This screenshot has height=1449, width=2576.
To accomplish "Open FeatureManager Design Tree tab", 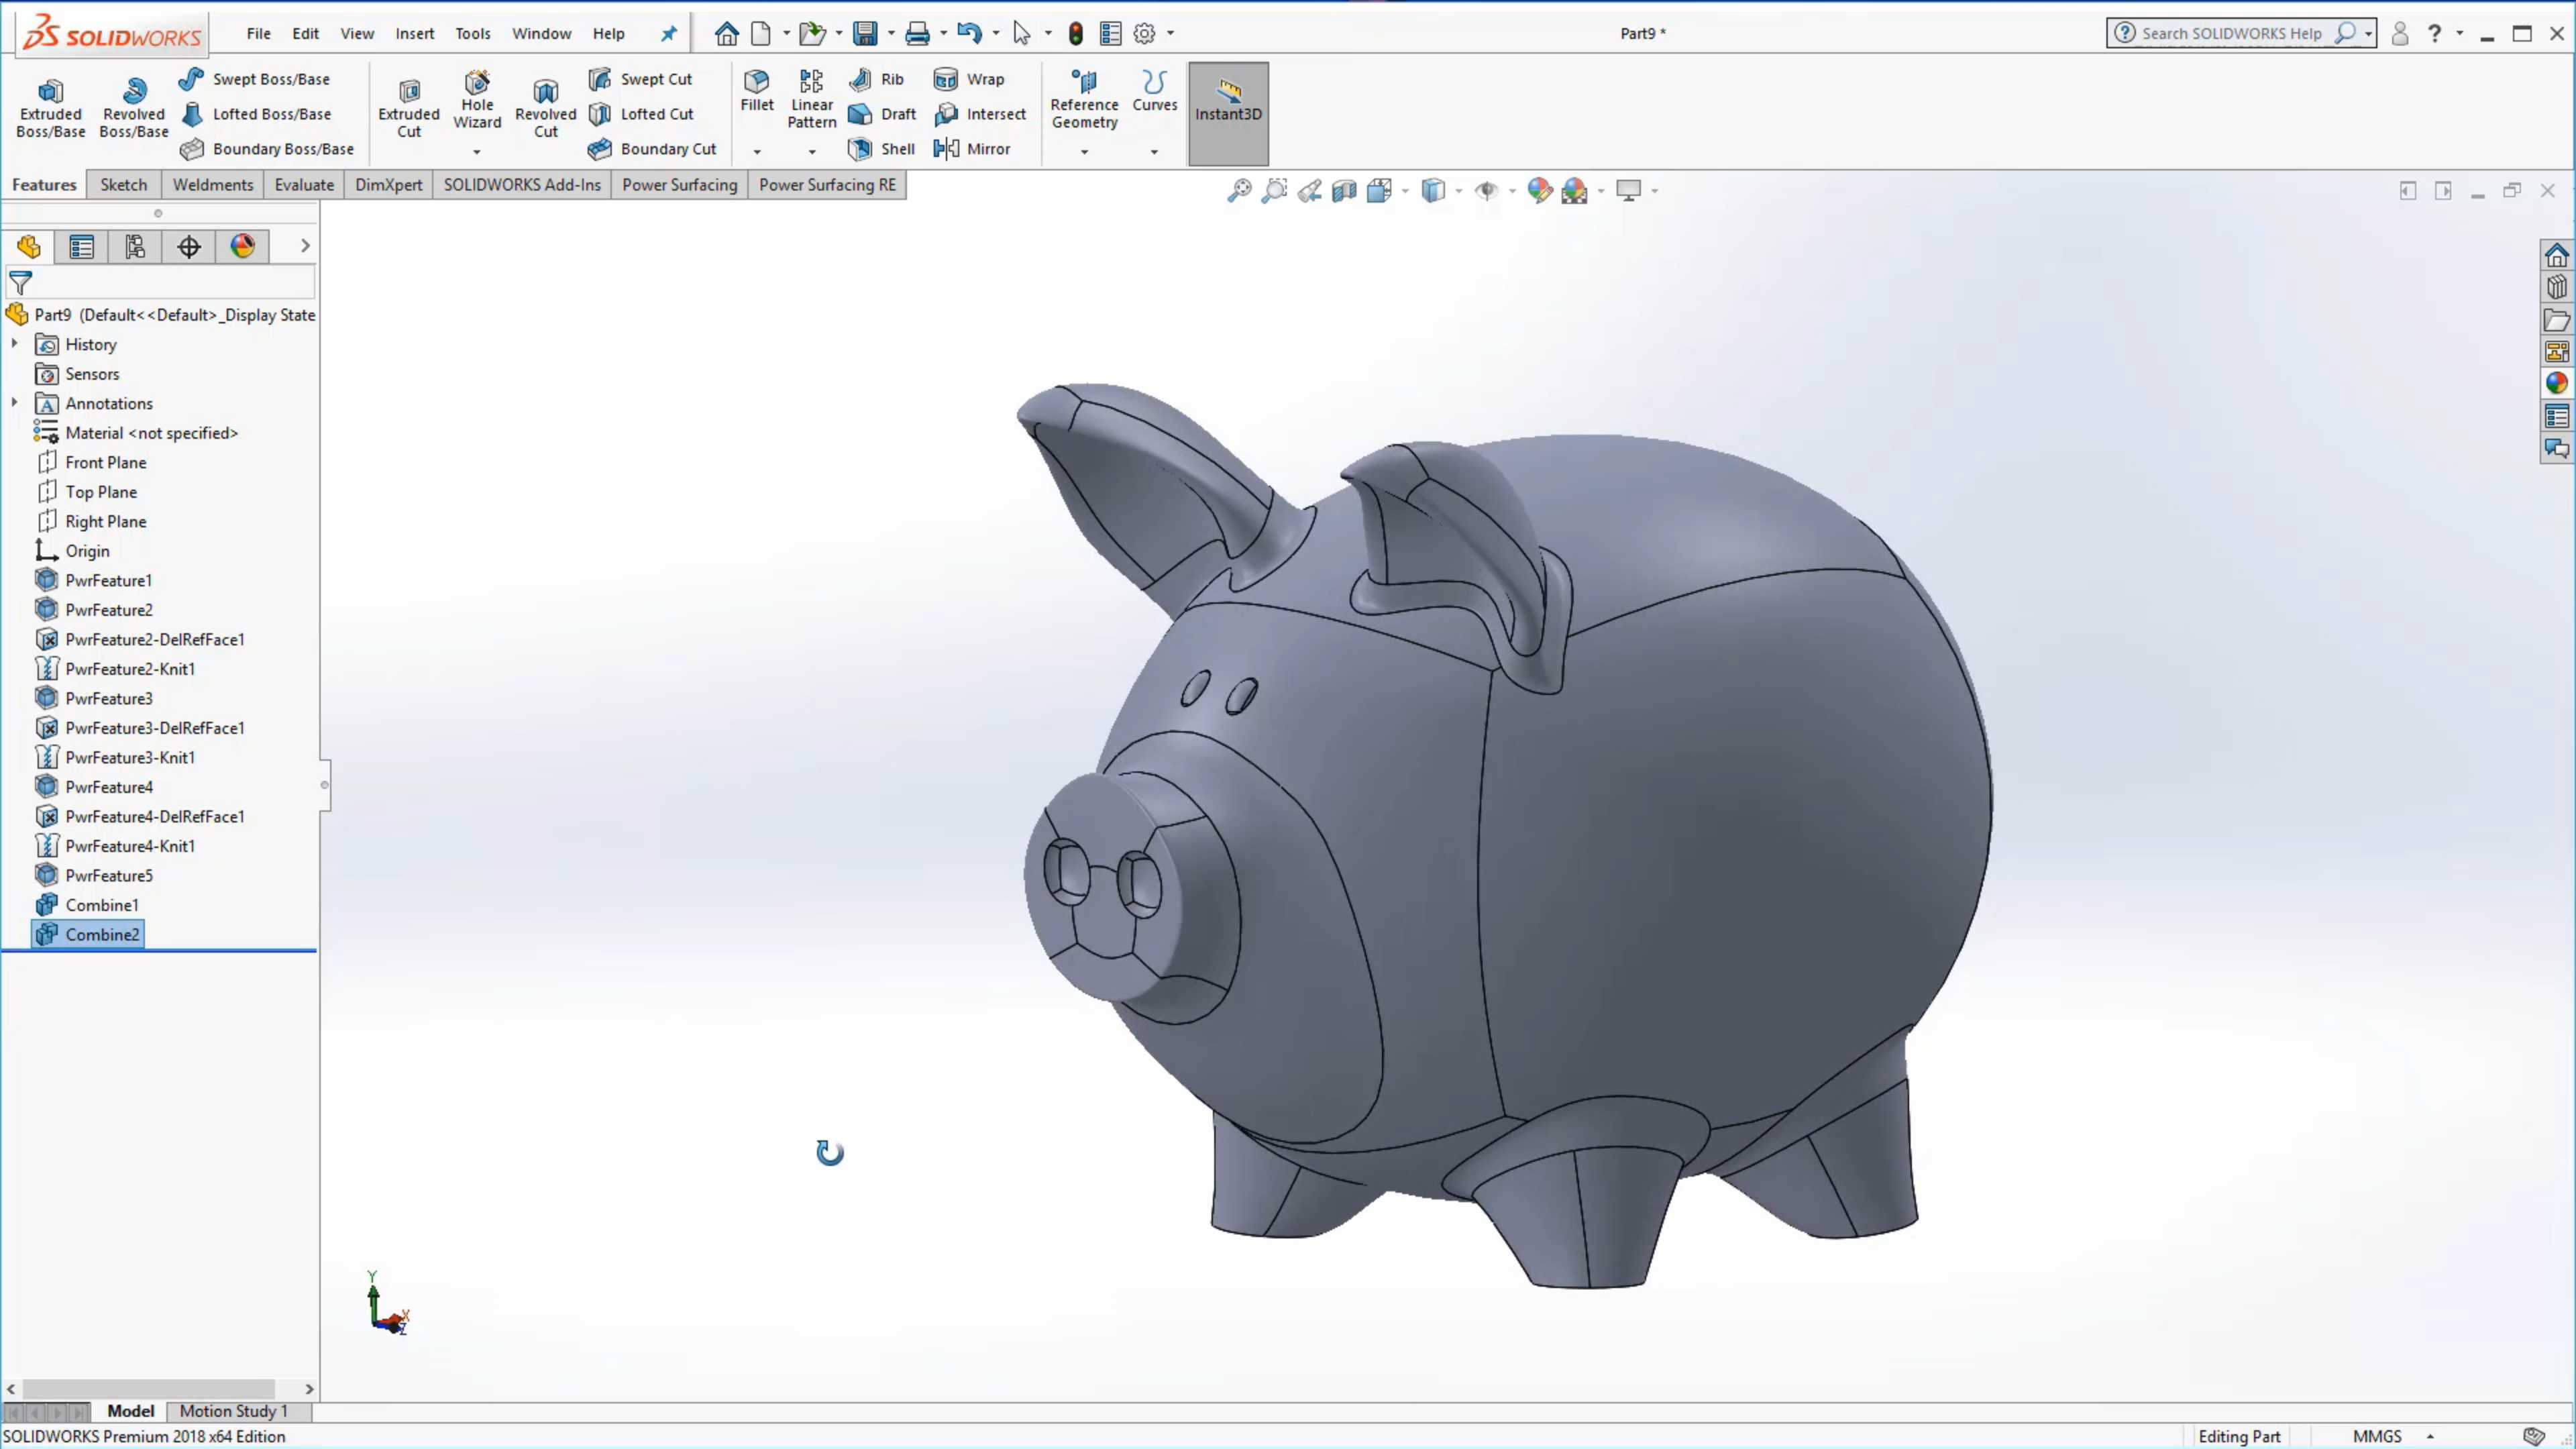I will [28, 247].
